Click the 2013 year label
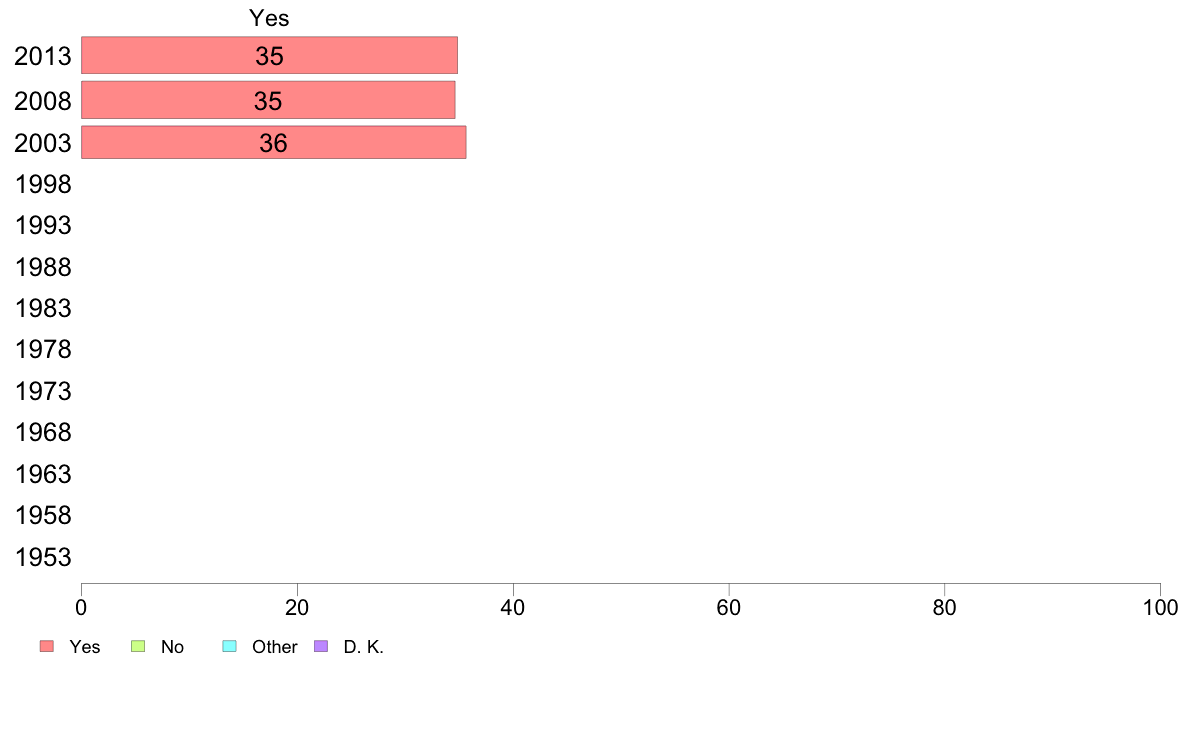Image resolution: width=1188 pixels, height=736 pixels. click(x=43, y=56)
